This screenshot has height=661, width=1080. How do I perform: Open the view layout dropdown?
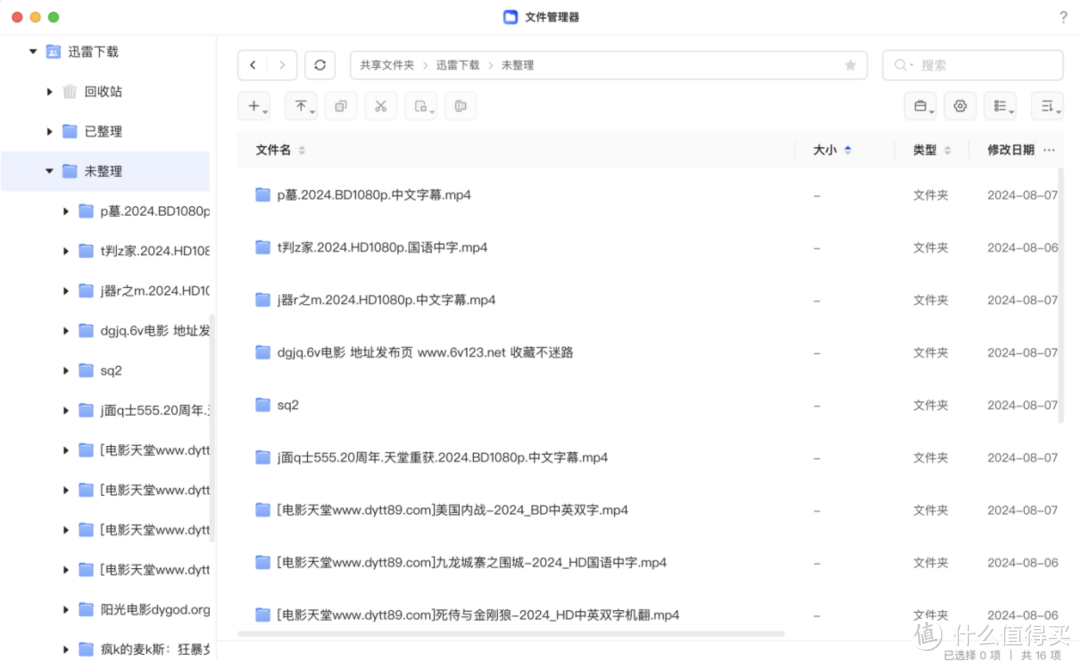999,106
